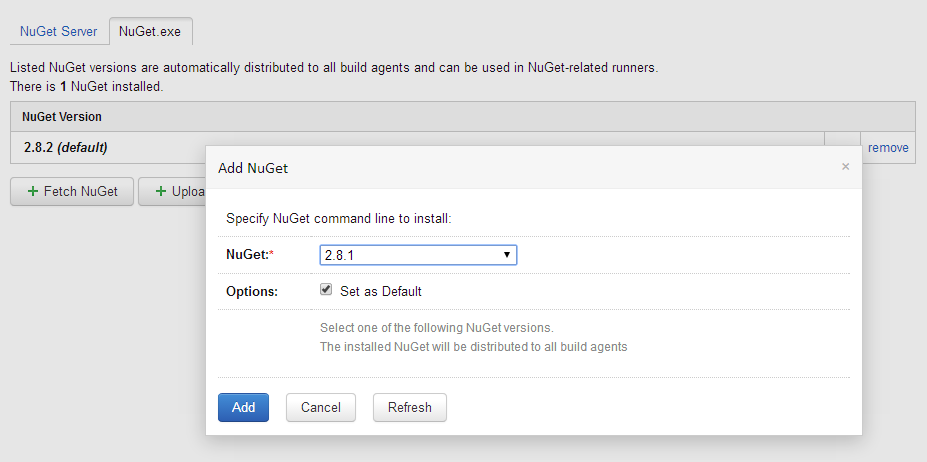
Task: Click 'Listed NuGet versions are automatically distributed' text
Action: pos(334,67)
